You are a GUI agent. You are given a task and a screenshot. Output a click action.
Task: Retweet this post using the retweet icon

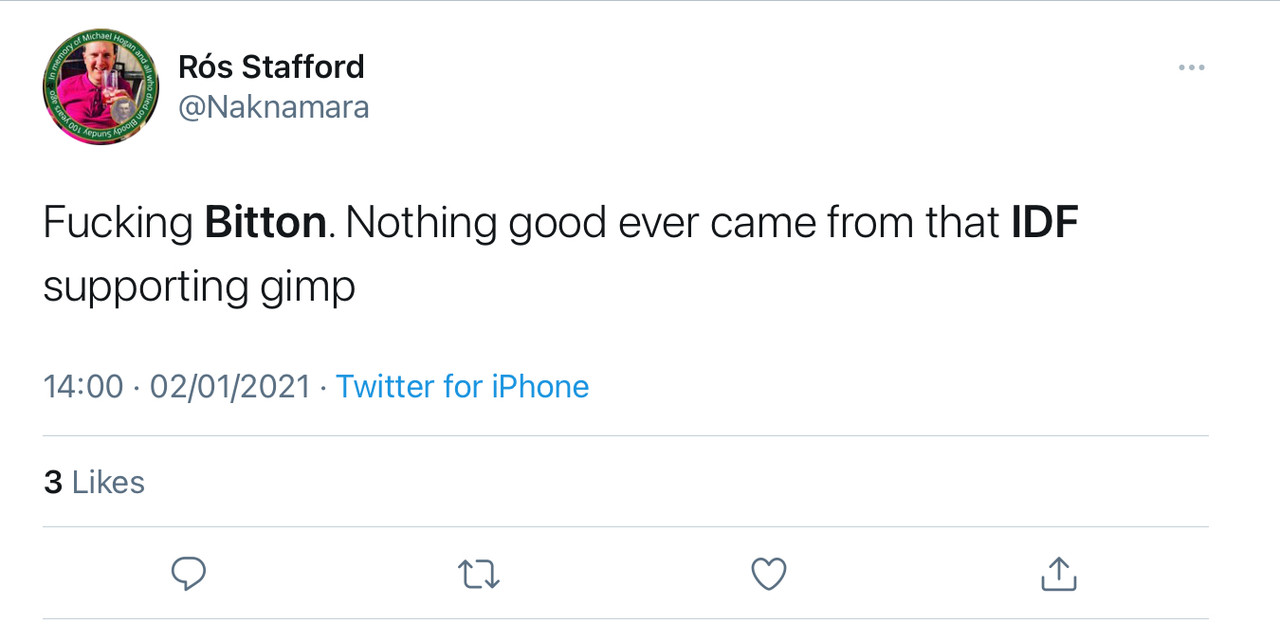(x=478, y=573)
